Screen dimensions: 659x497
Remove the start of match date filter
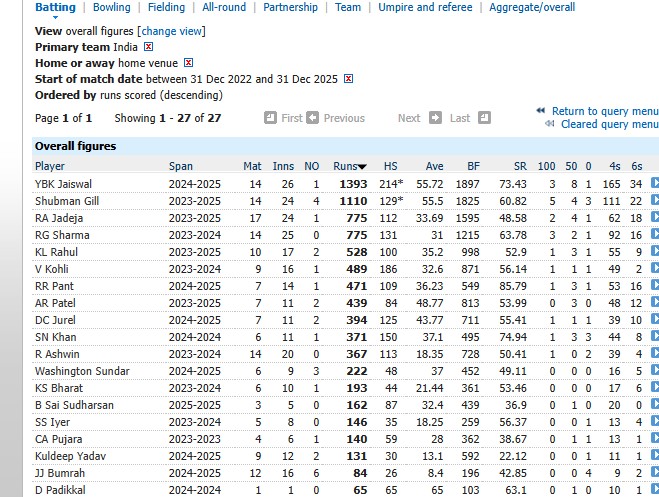[348, 79]
